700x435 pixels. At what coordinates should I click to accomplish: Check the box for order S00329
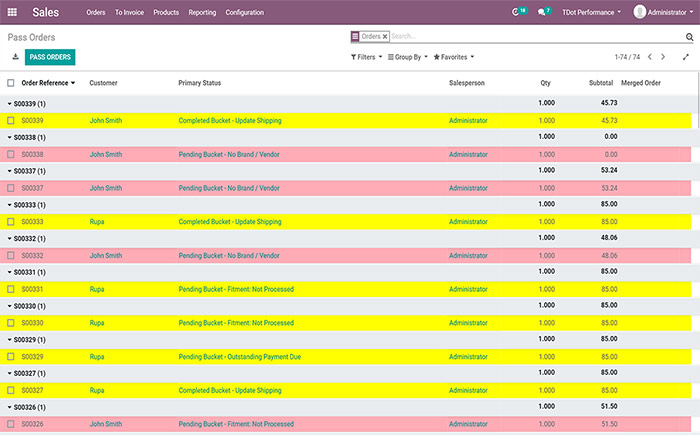coord(11,356)
